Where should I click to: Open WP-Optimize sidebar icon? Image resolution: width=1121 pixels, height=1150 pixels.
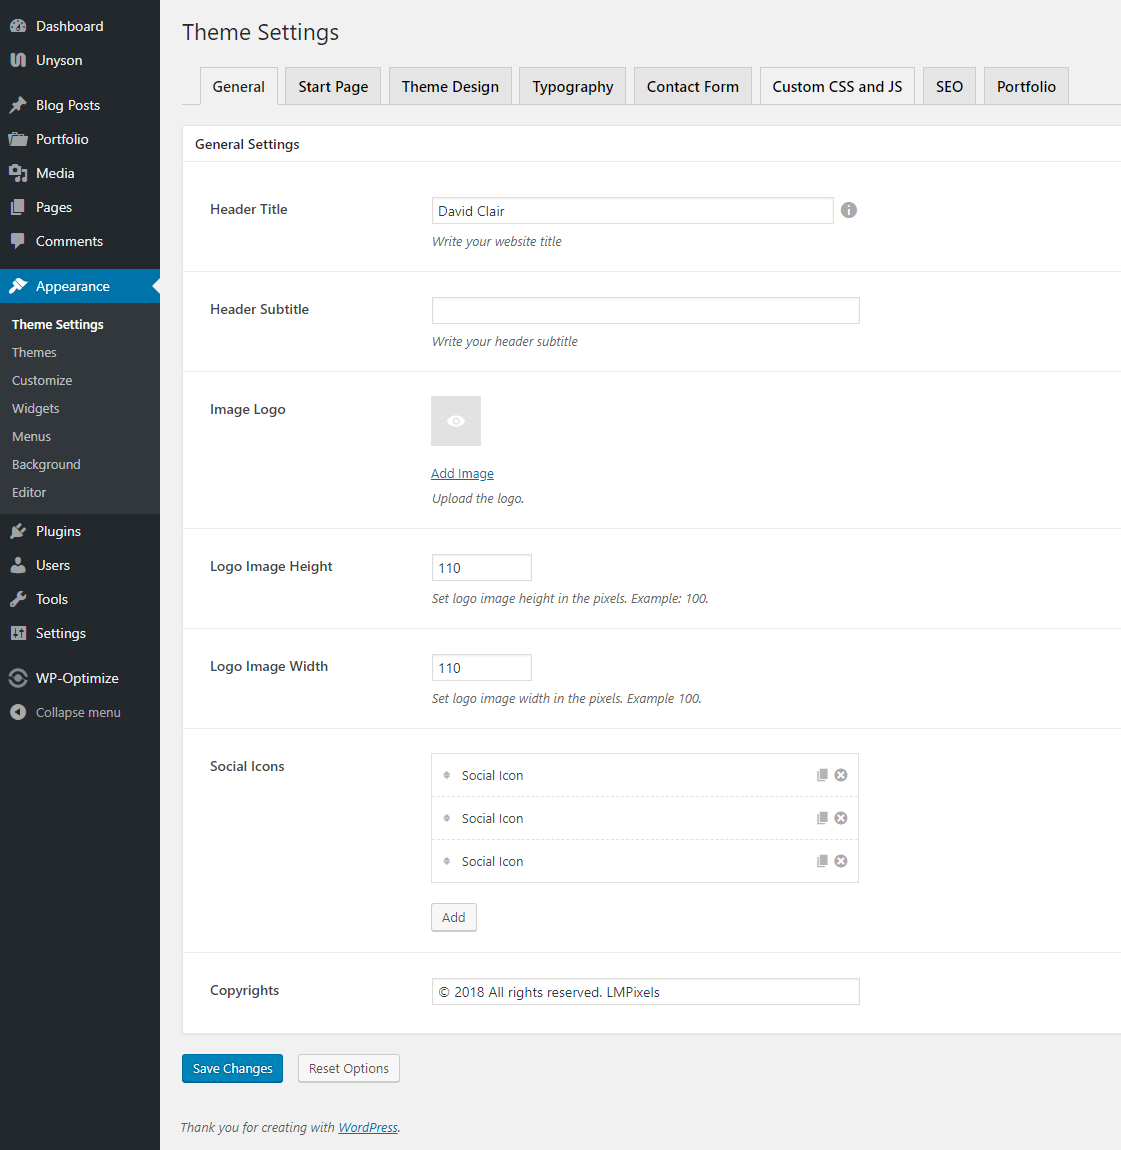(x=18, y=677)
